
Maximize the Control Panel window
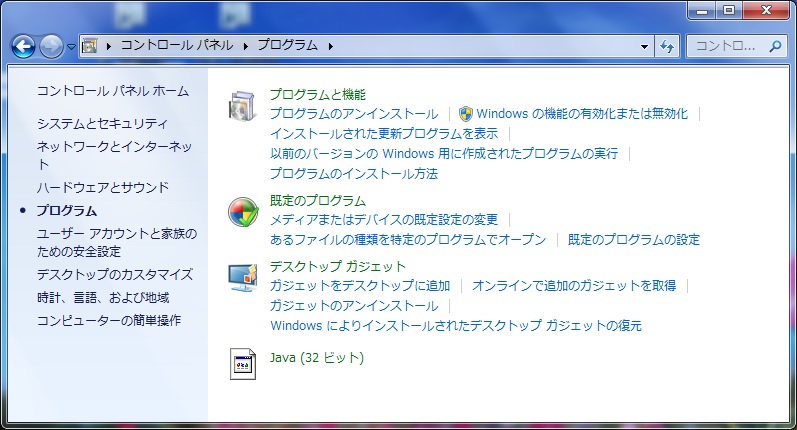pyautogui.click(x=729, y=10)
